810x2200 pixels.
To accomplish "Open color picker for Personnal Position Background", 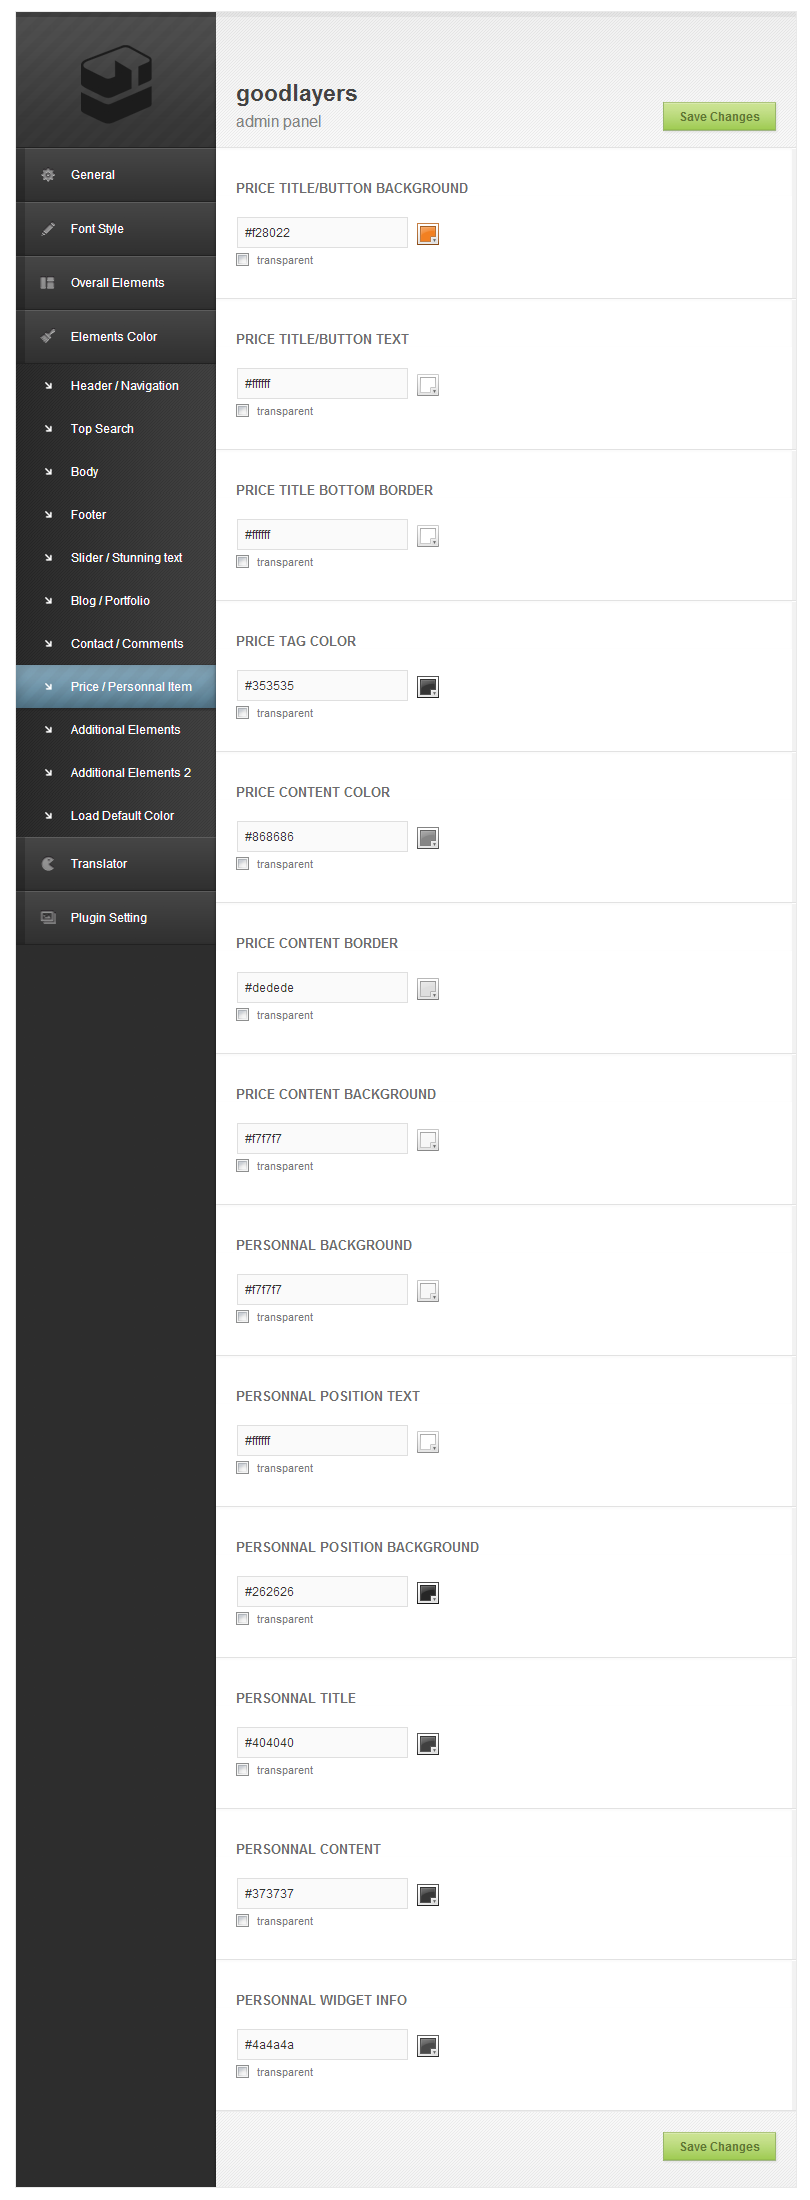I will coord(428,1593).
